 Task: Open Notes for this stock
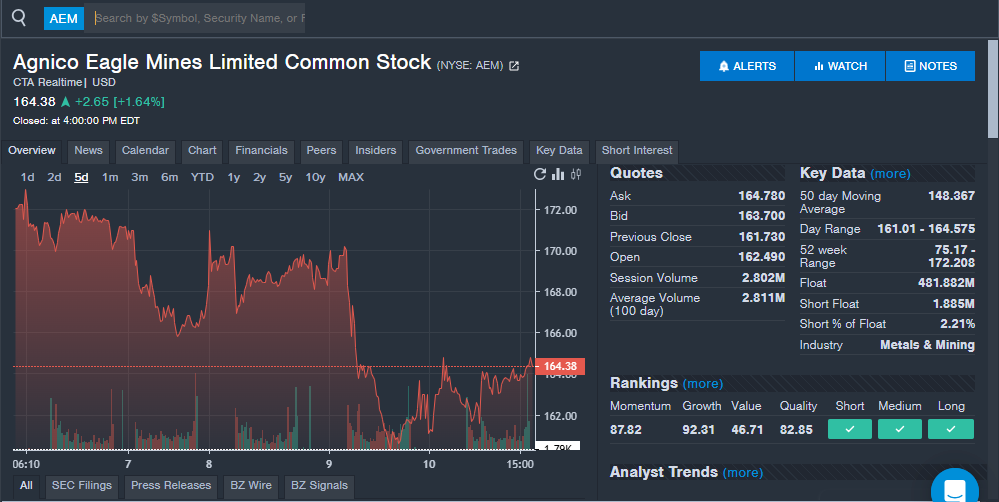point(930,66)
